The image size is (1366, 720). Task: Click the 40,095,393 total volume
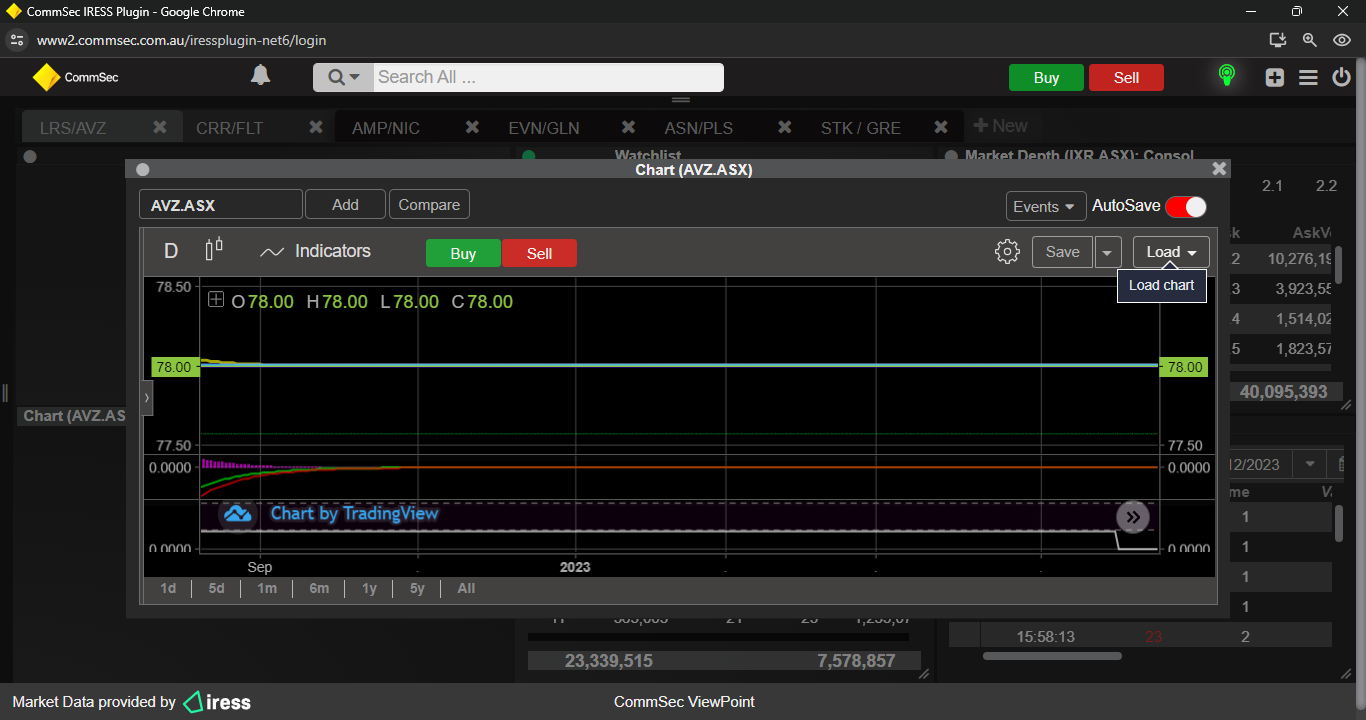1283,391
